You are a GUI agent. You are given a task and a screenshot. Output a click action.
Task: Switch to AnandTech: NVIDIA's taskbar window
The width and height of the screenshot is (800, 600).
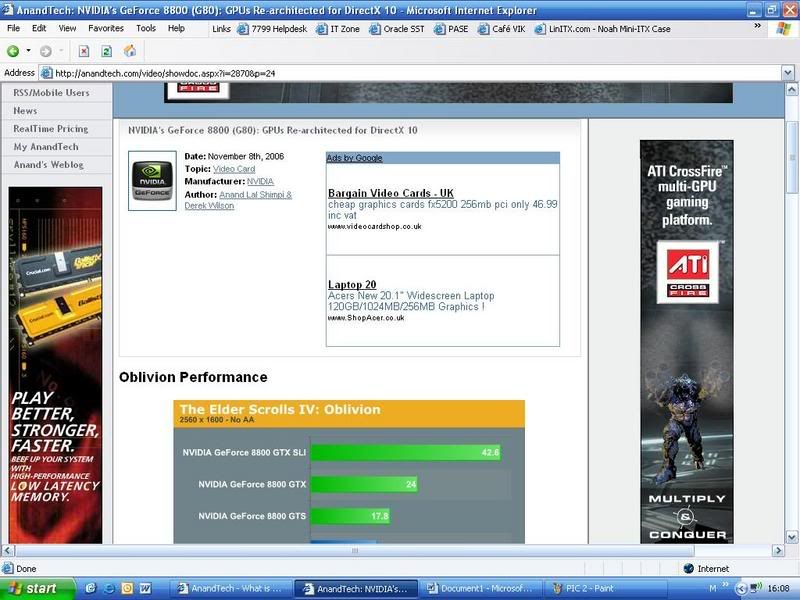(357, 589)
